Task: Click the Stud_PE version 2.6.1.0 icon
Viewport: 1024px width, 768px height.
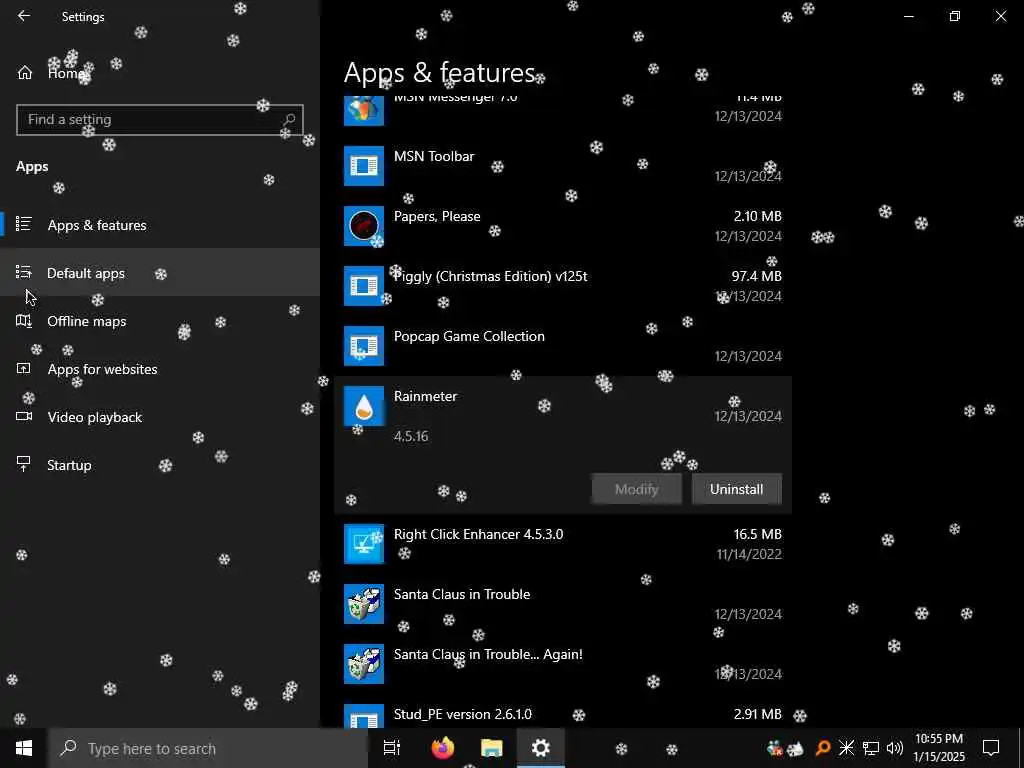Action: [x=364, y=716]
